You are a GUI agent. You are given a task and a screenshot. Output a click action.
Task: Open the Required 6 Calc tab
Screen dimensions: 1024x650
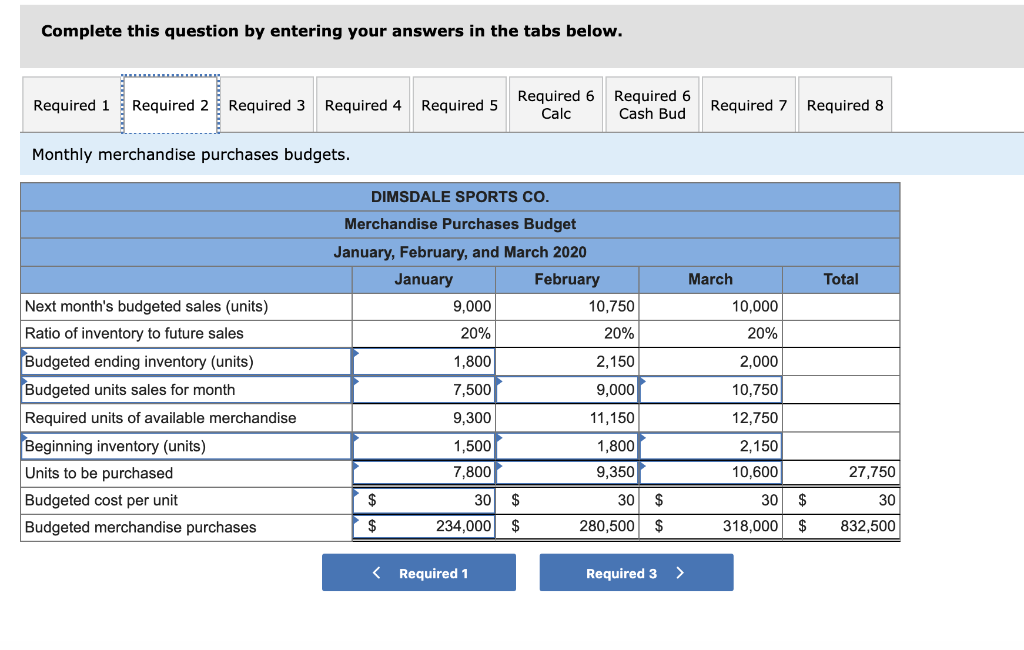click(556, 105)
